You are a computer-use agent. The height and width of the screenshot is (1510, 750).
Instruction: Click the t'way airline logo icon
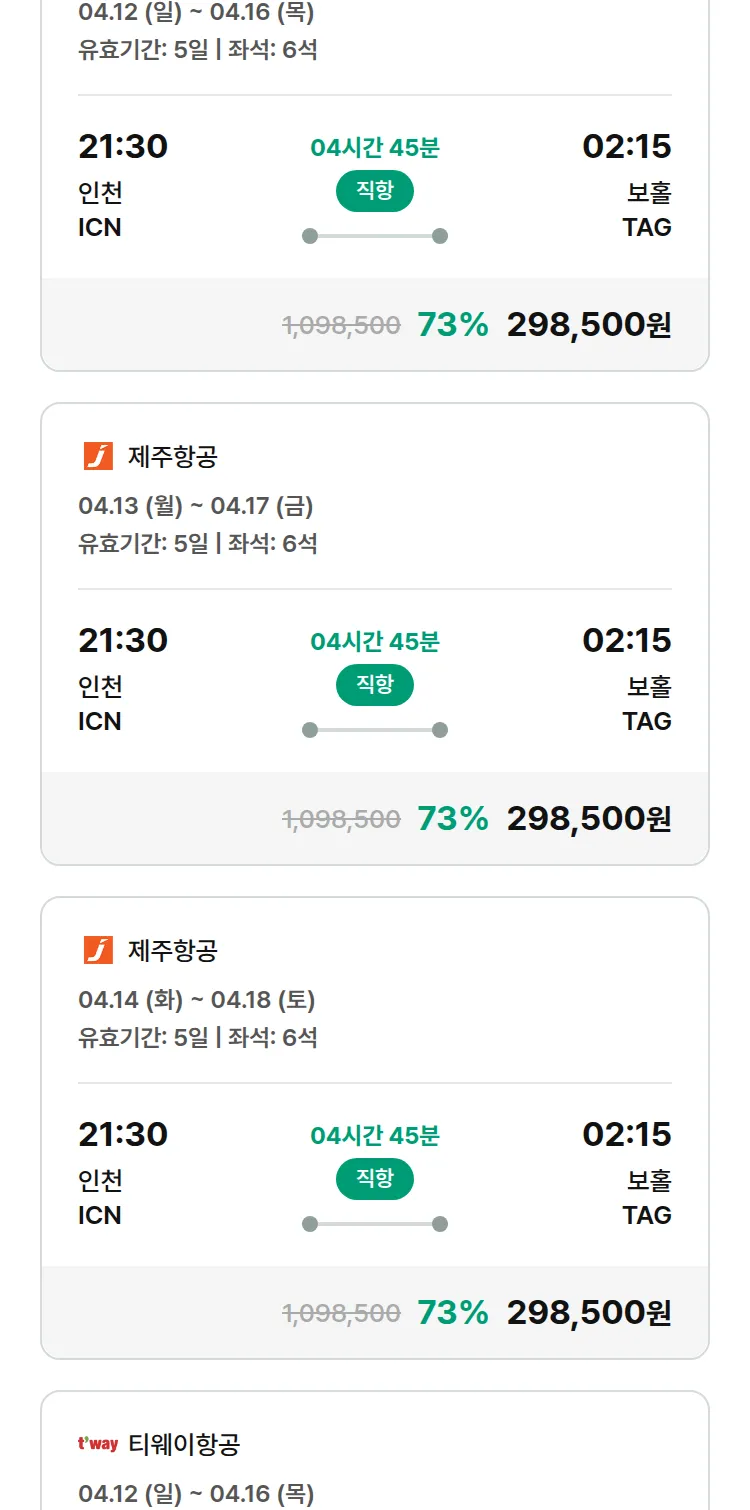(98, 1444)
